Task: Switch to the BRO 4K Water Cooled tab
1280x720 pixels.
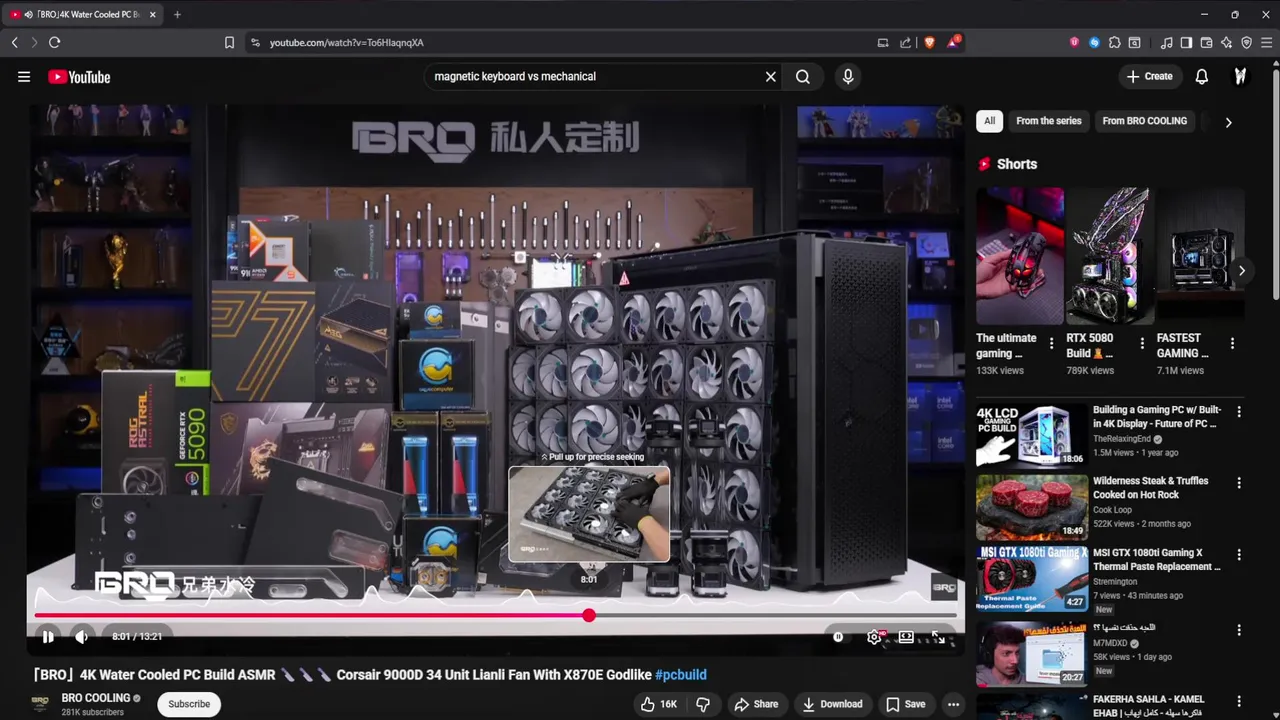Action: (x=84, y=14)
